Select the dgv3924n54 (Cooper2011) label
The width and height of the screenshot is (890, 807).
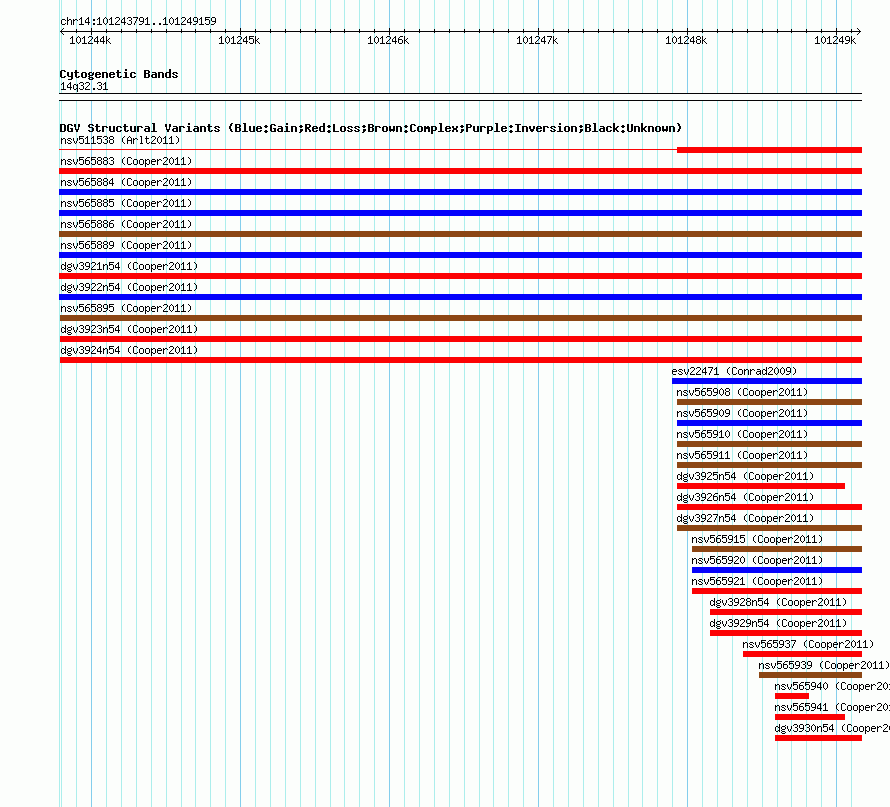tap(129, 350)
